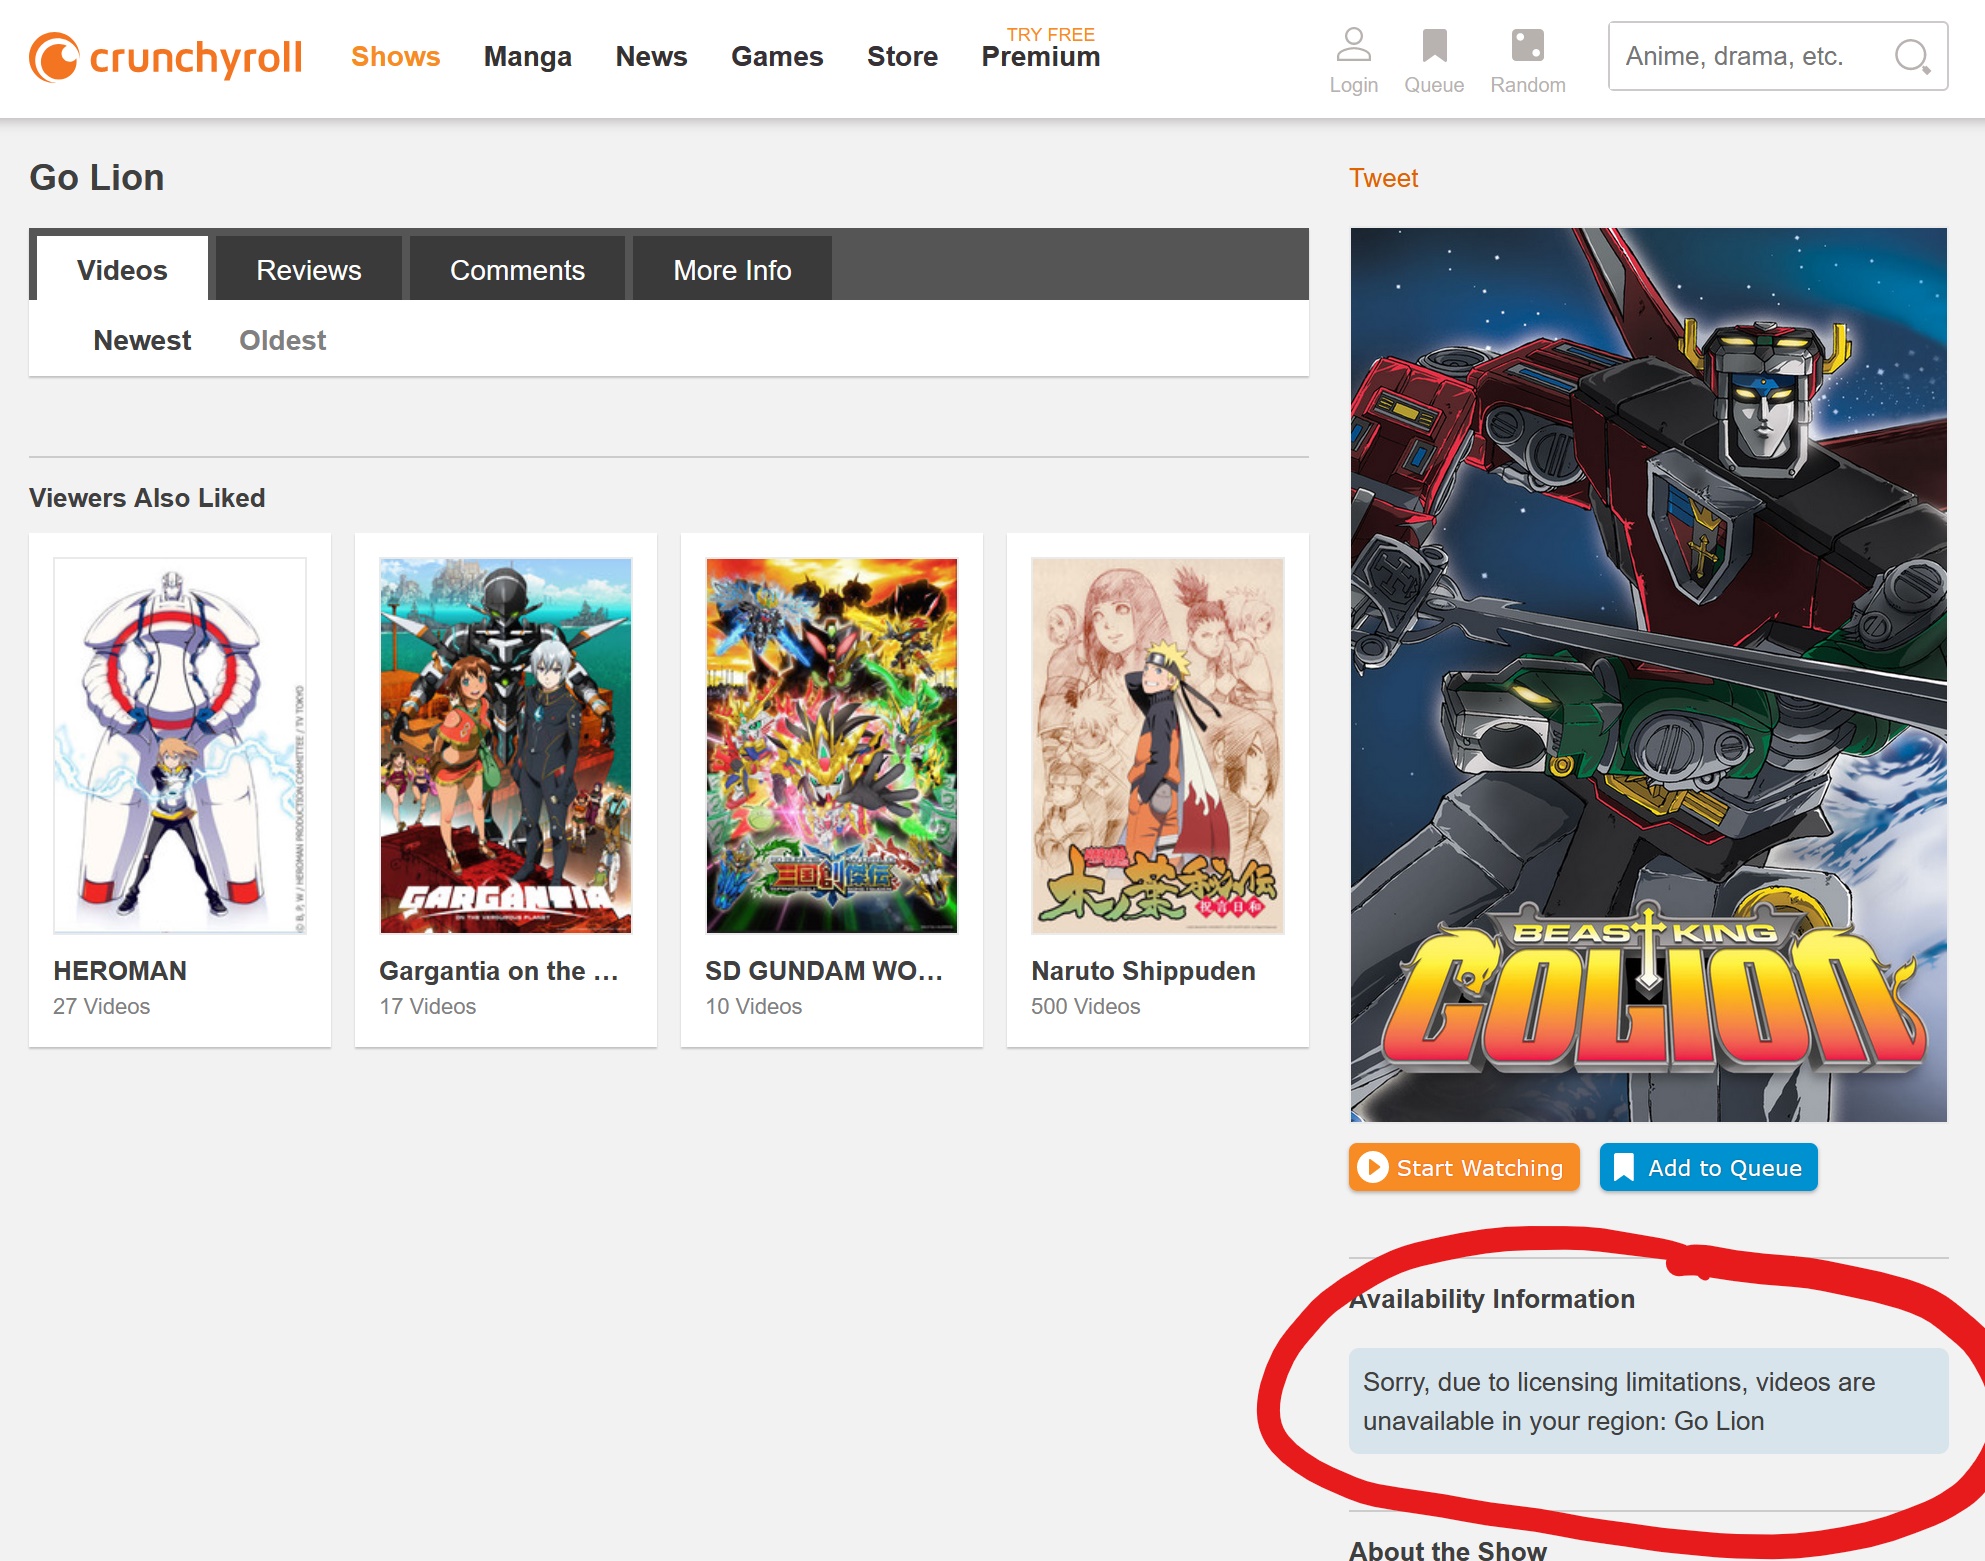Open the Comments tab

point(517,268)
